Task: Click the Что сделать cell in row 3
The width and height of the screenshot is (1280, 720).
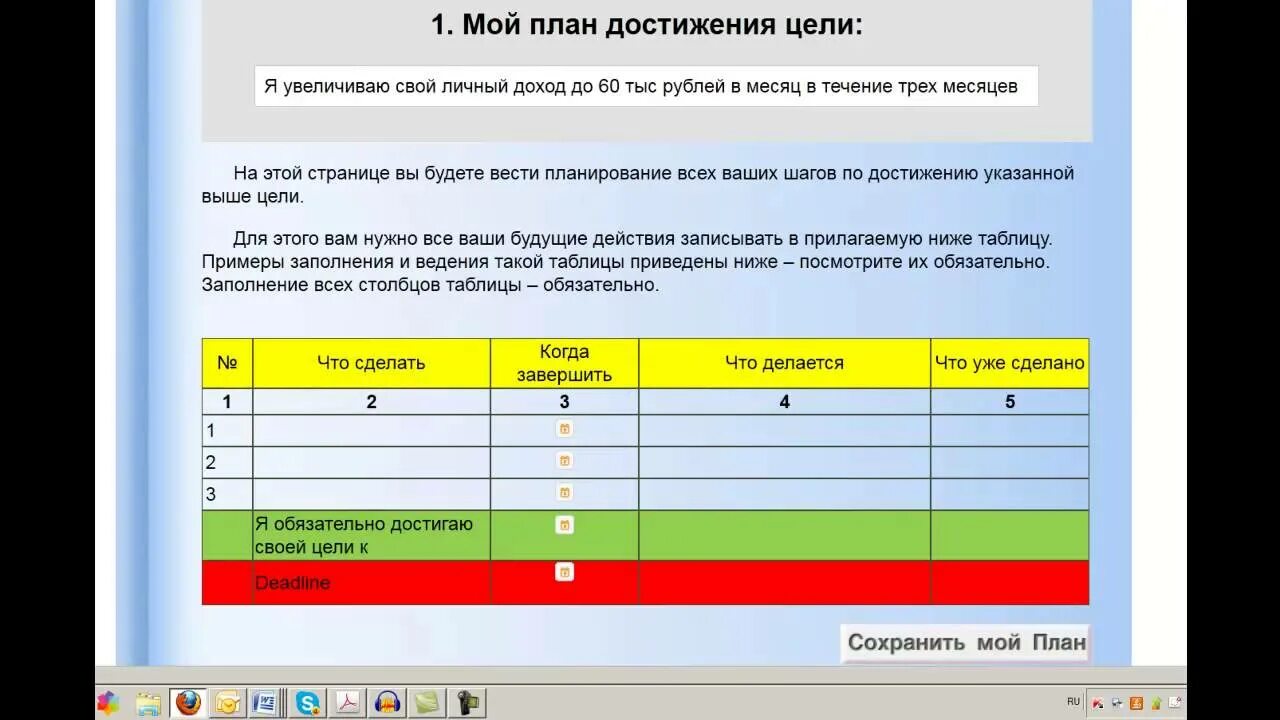Action: pos(371,495)
